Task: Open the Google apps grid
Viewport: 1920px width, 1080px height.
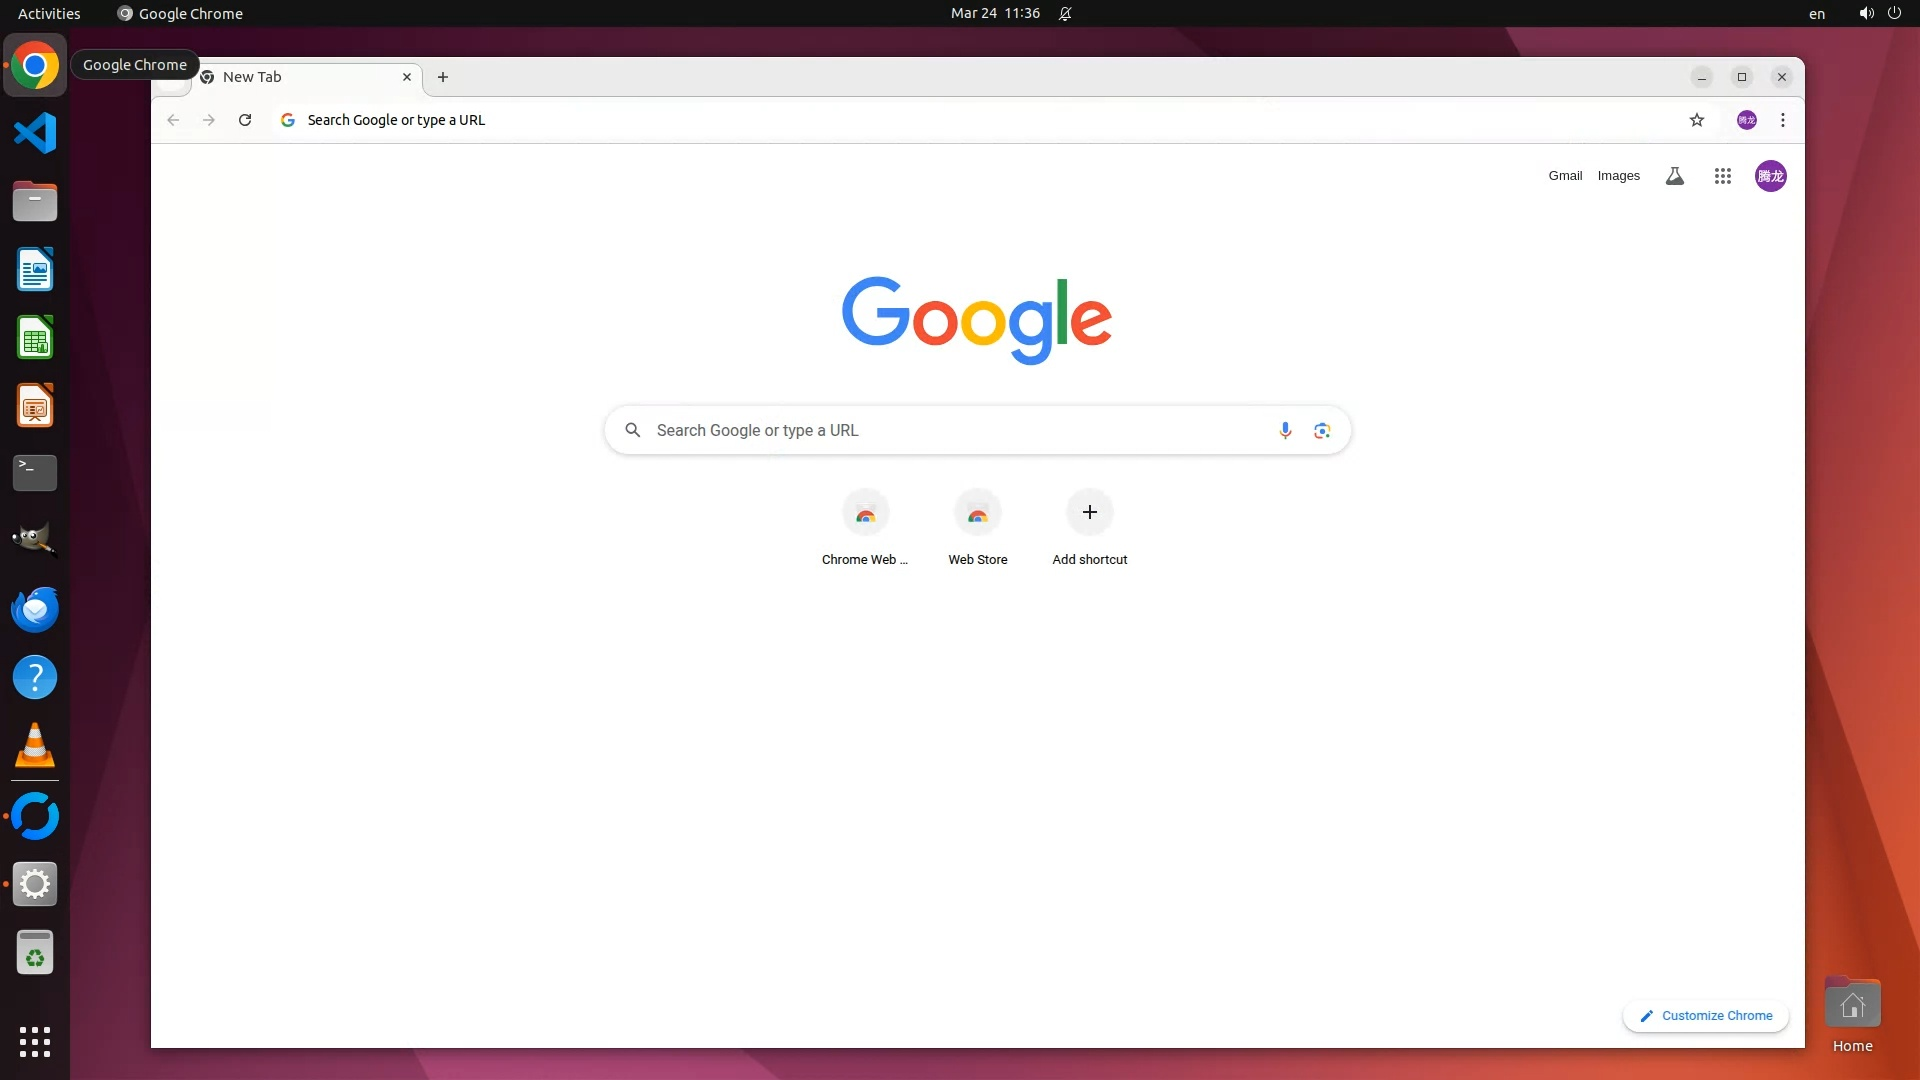Action: (x=1722, y=176)
